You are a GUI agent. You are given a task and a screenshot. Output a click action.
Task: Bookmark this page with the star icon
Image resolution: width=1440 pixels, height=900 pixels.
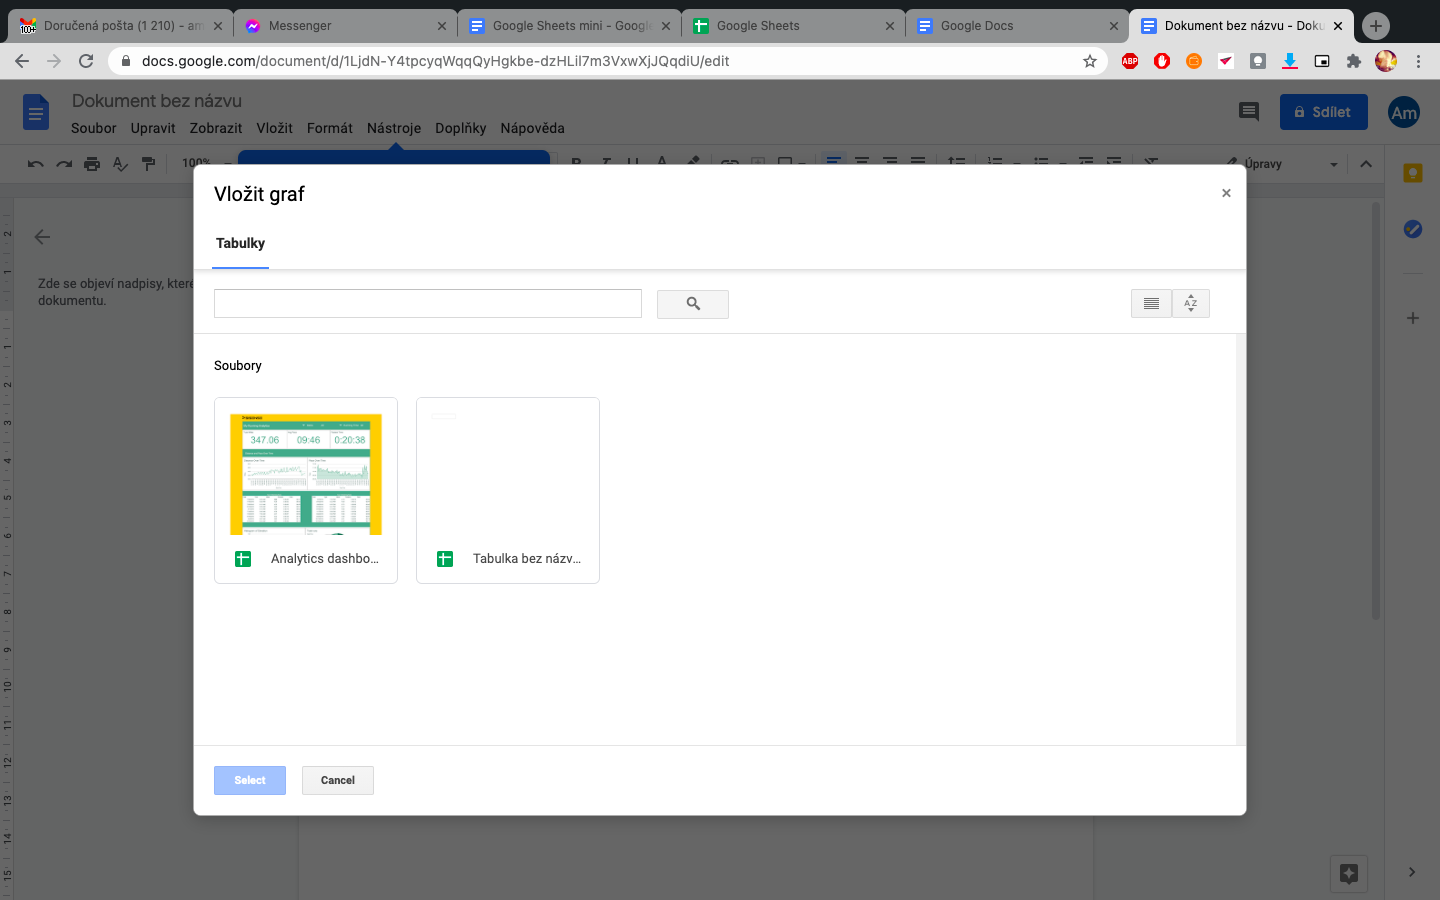tap(1090, 61)
